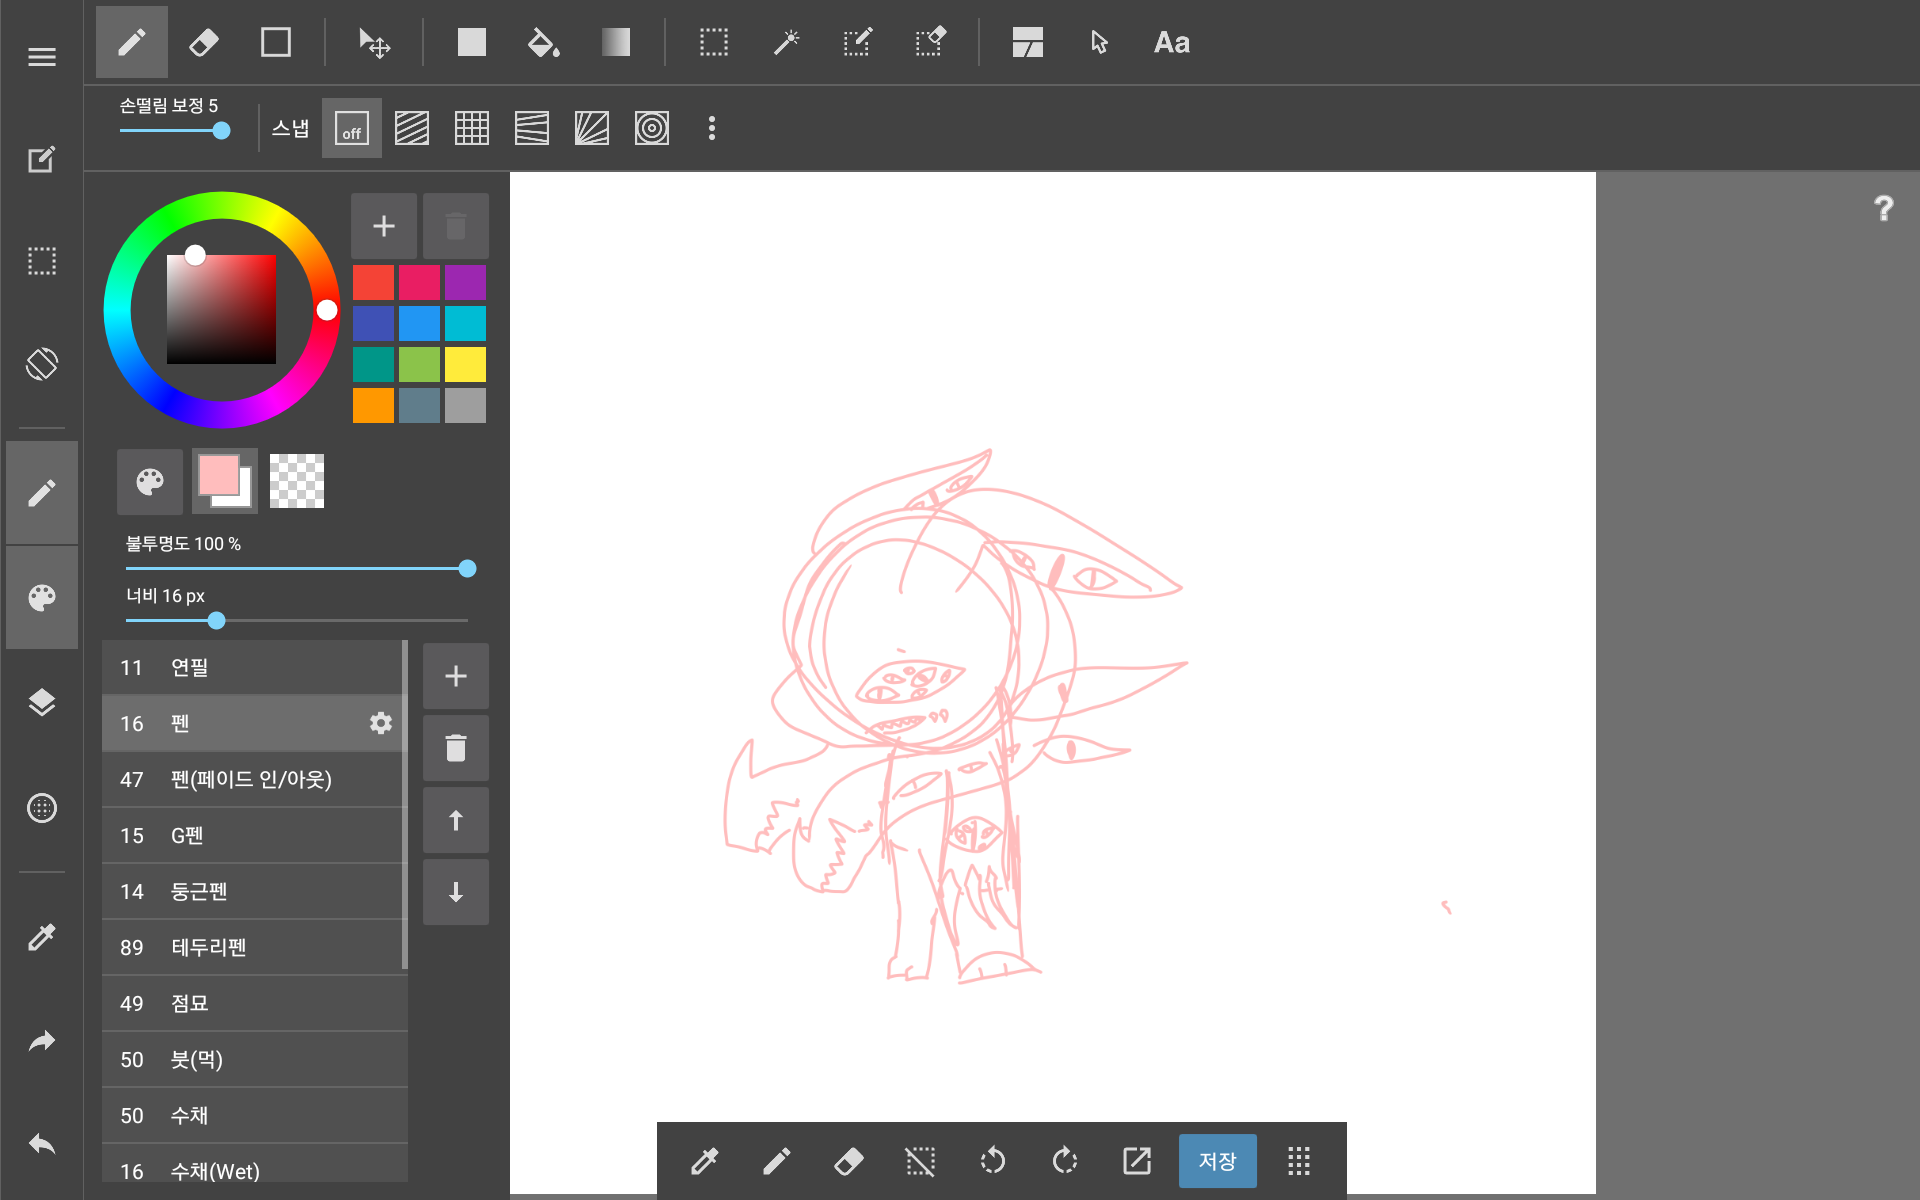
Task: Enable the grid snap guide
Action: 471,129
